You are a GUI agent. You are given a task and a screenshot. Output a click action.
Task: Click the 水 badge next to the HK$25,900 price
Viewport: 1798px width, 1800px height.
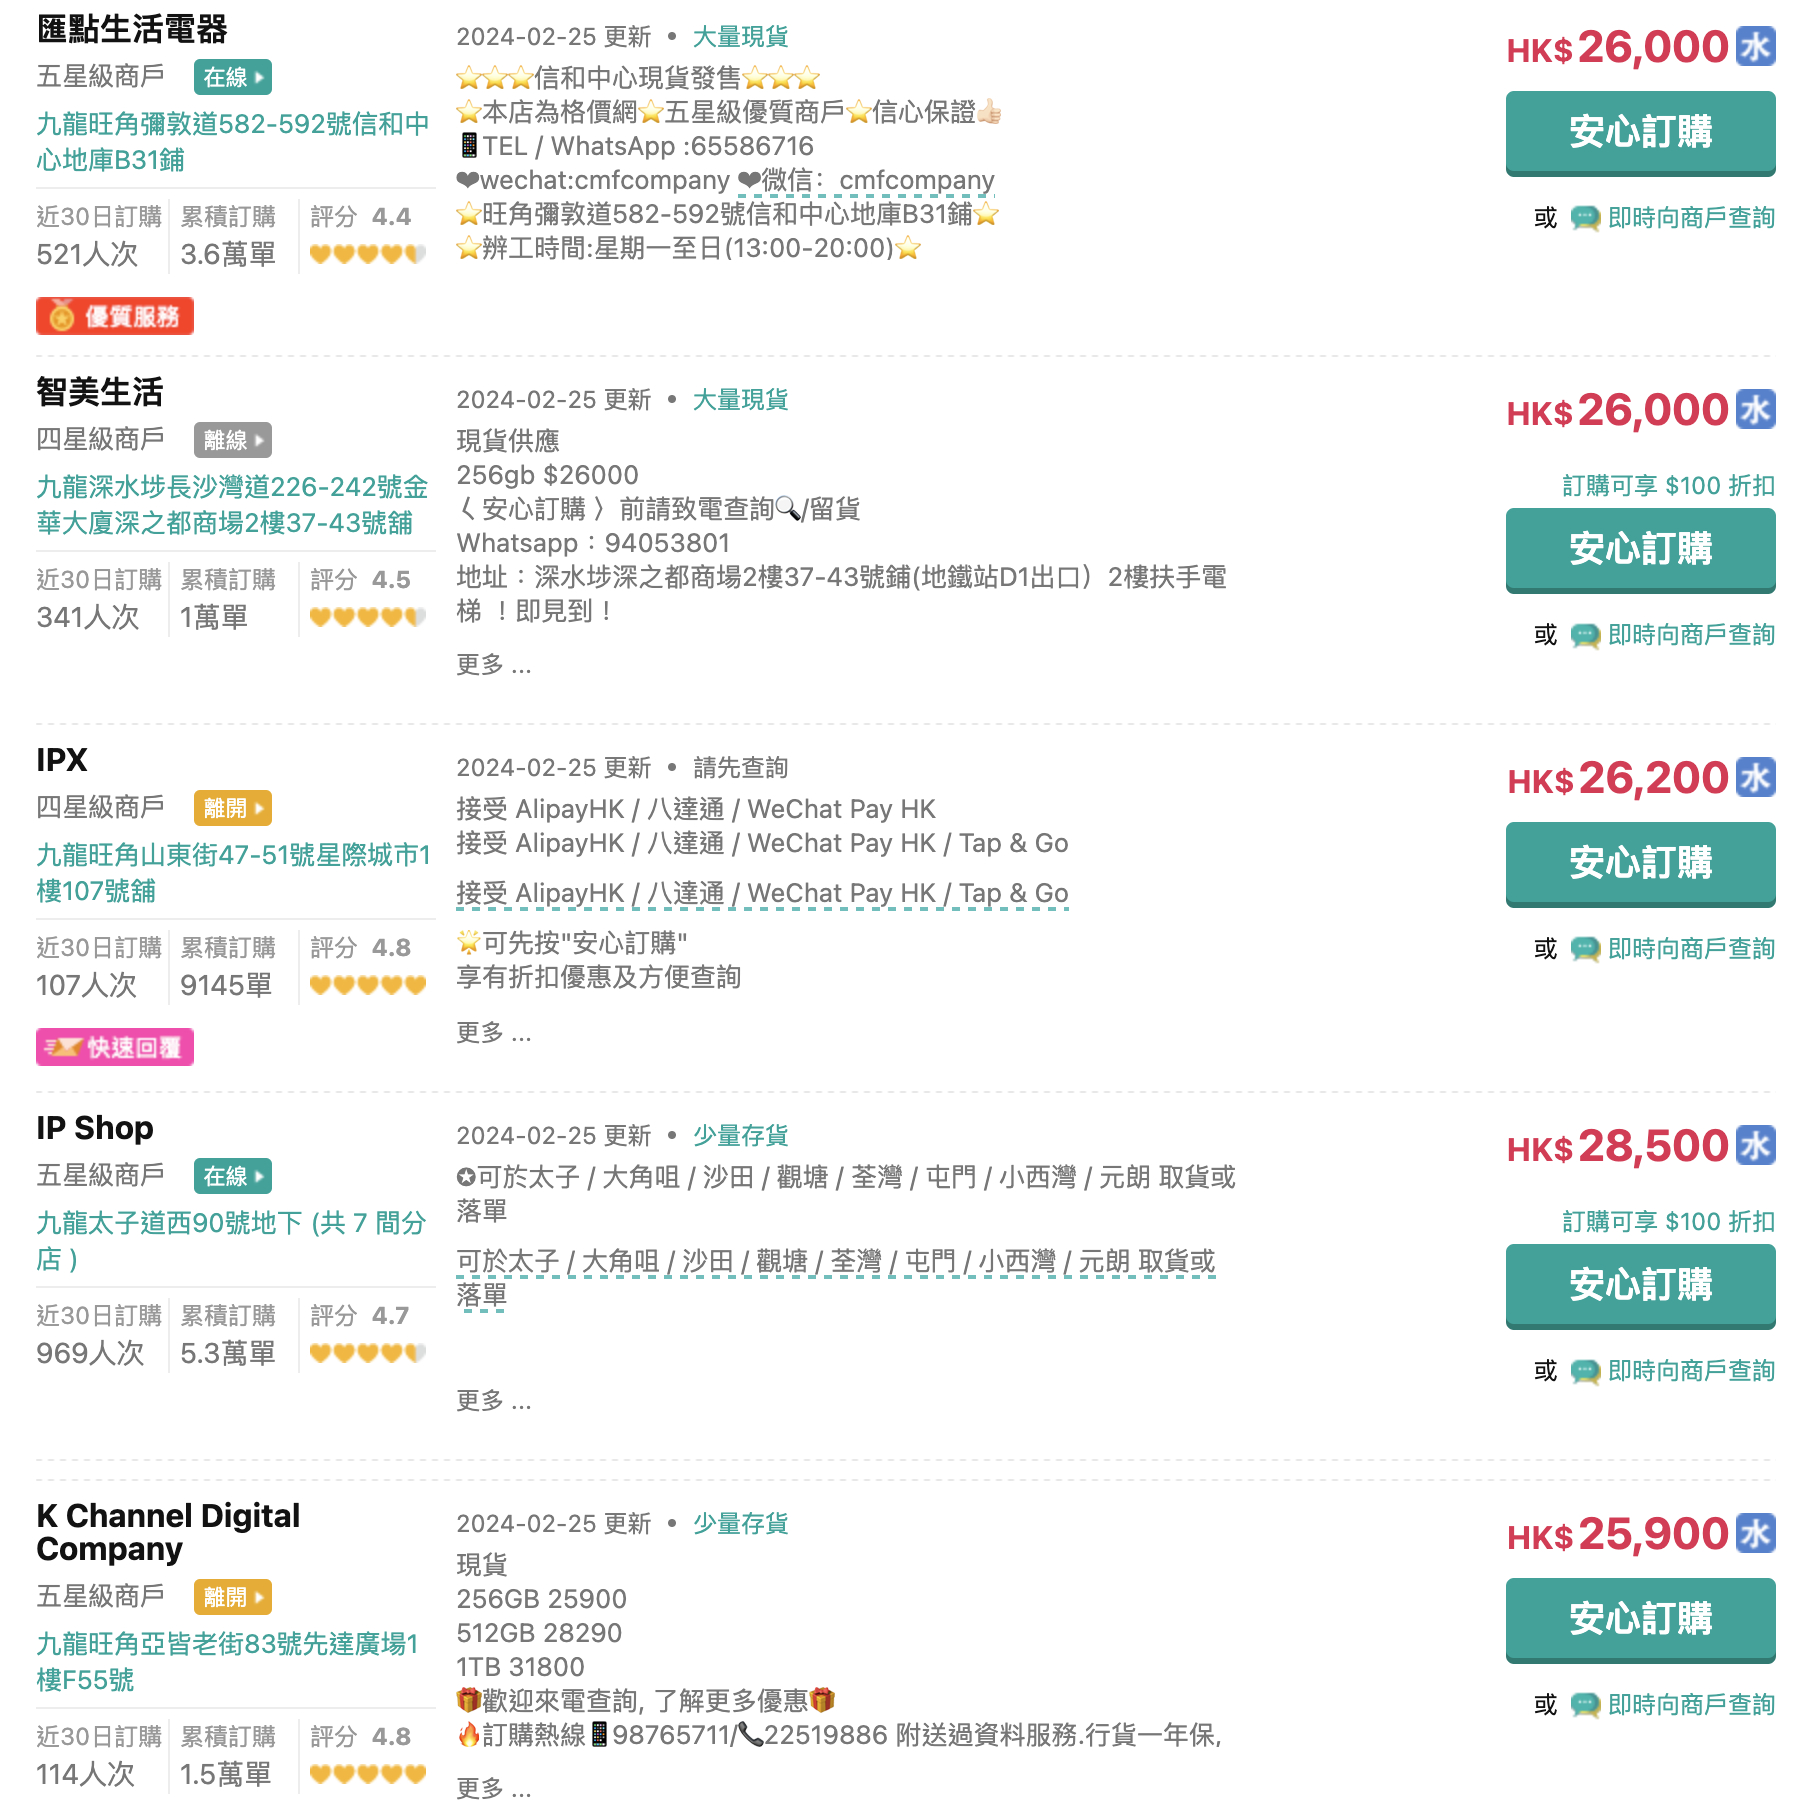click(1755, 1534)
